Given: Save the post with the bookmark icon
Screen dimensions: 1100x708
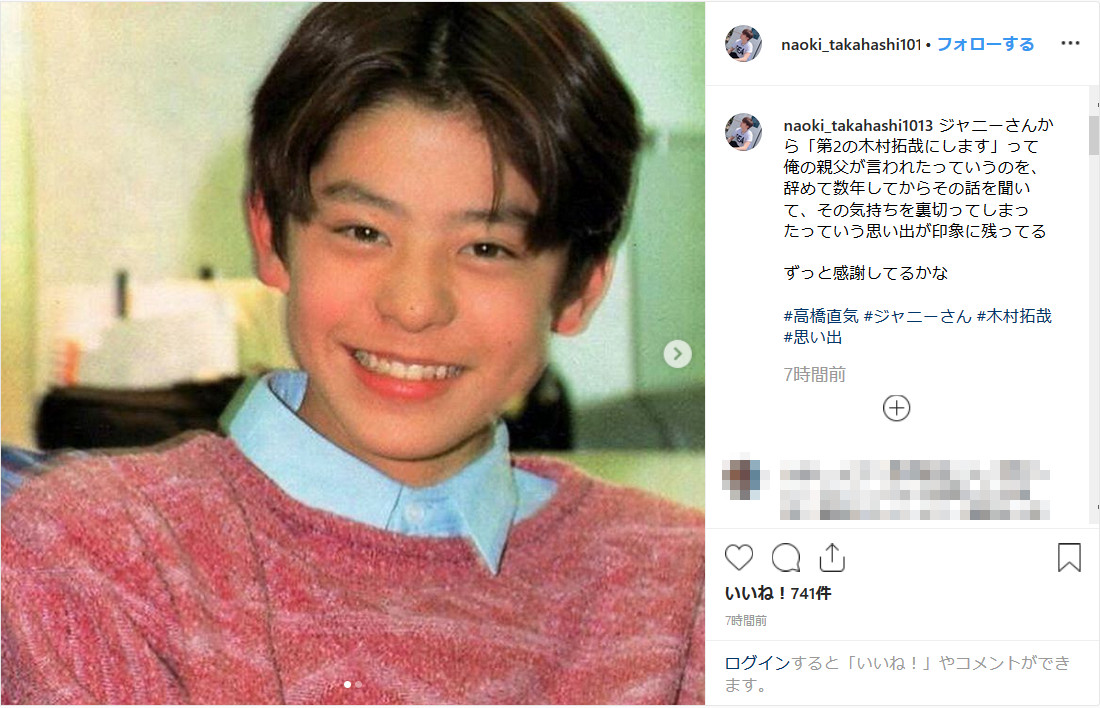Looking at the screenshot, I should pos(1069,558).
